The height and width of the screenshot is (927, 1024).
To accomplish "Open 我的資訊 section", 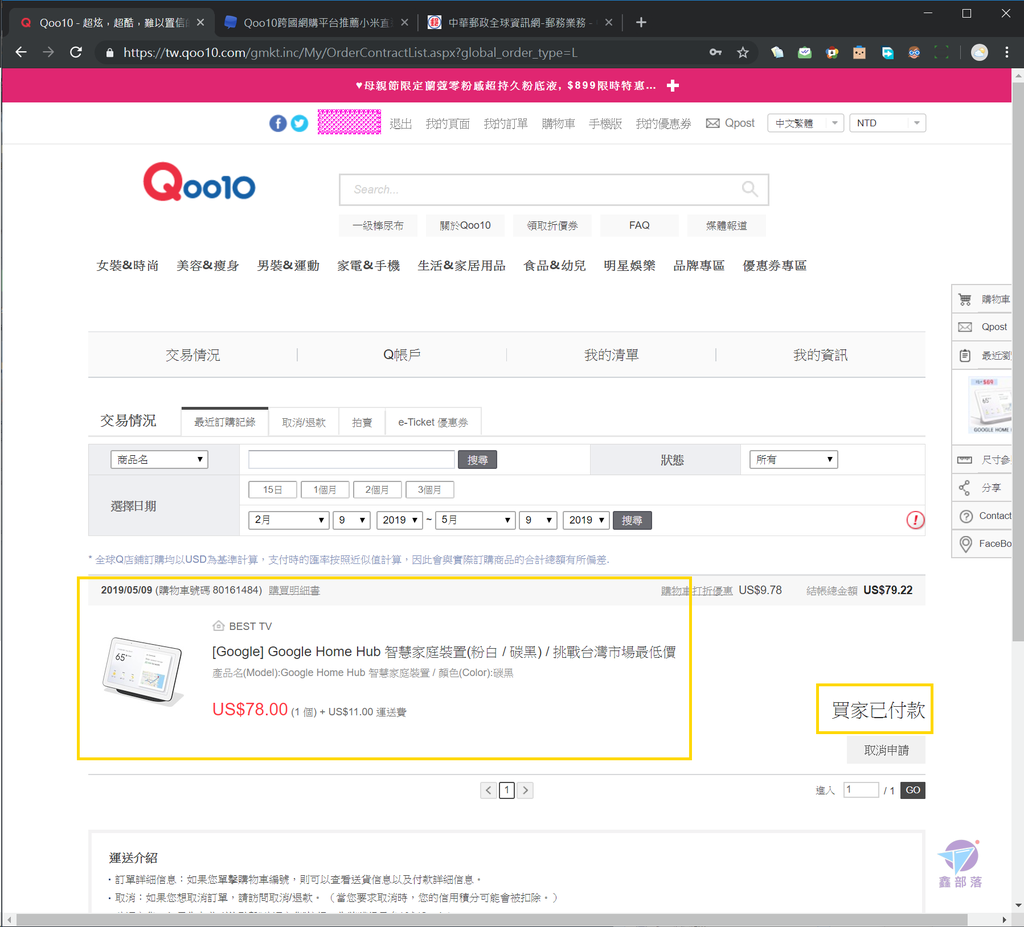I will (x=820, y=355).
